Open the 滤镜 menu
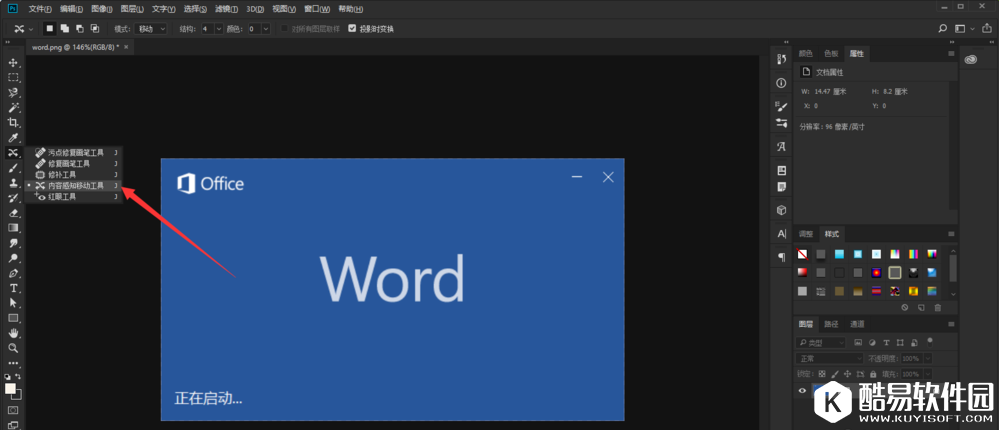This screenshot has height=430, width=999. point(224,8)
